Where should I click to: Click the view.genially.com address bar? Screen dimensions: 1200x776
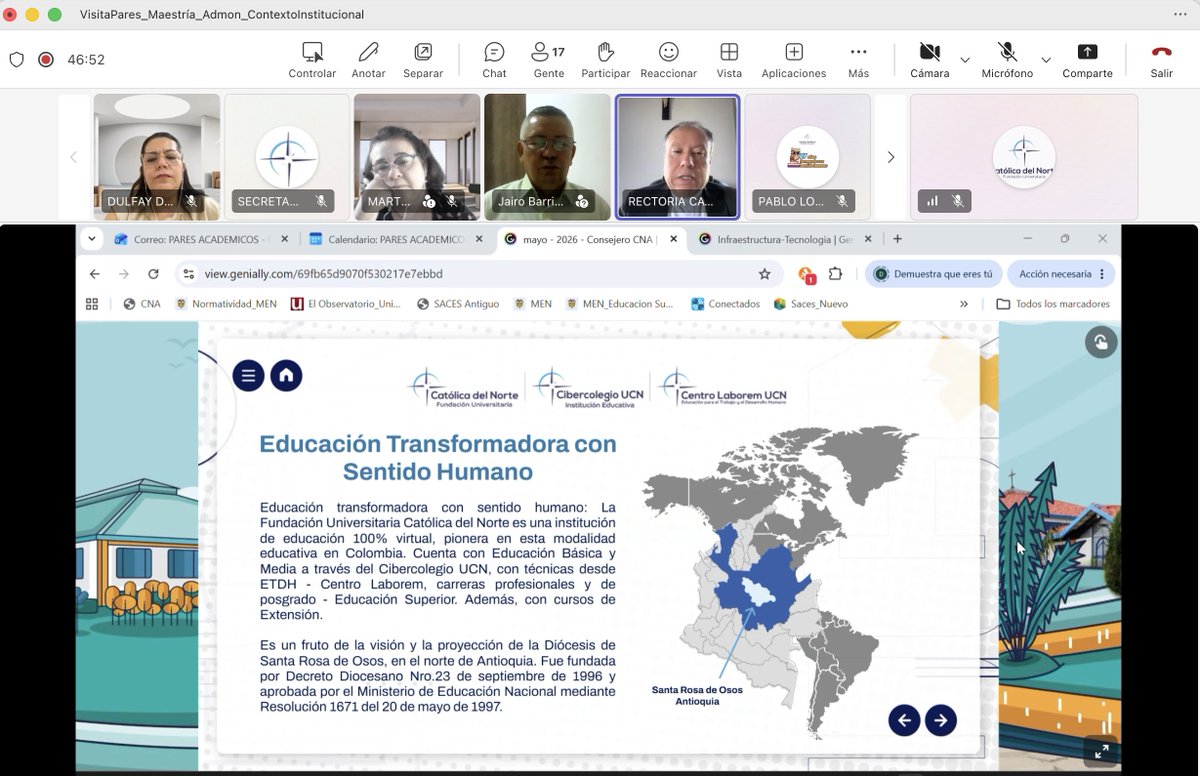[x=479, y=274]
